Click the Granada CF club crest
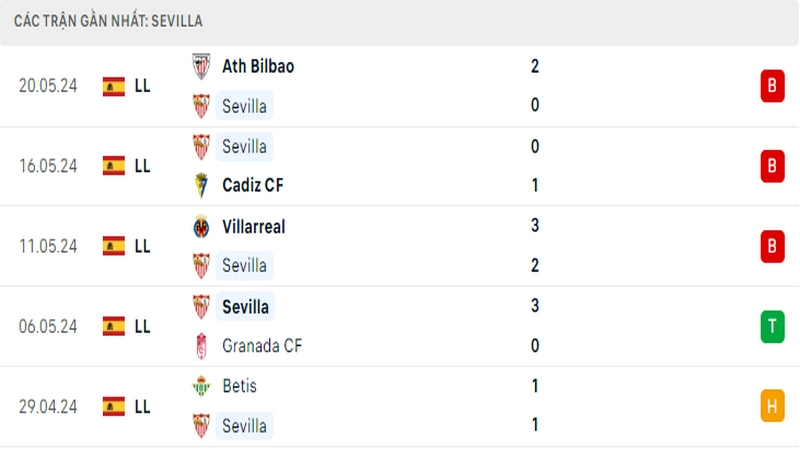The height and width of the screenshot is (450, 800). point(201,345)
